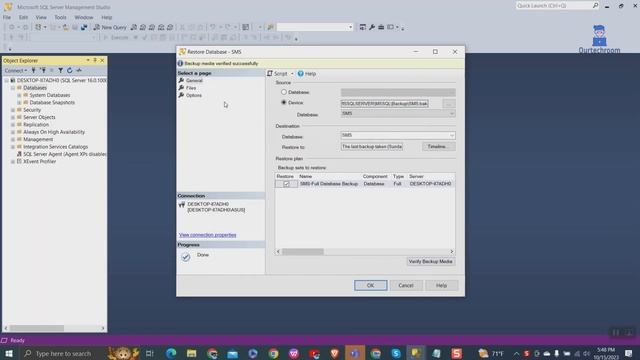
Task: Click the Timeline button
Action: [x=438, y=147]
